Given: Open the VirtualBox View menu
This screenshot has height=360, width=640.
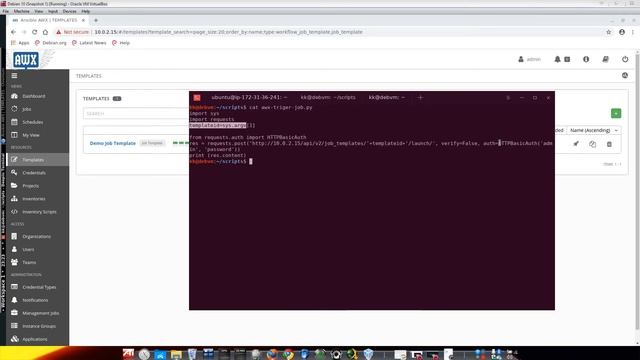Looking at the screenshot, I should 39,11.
